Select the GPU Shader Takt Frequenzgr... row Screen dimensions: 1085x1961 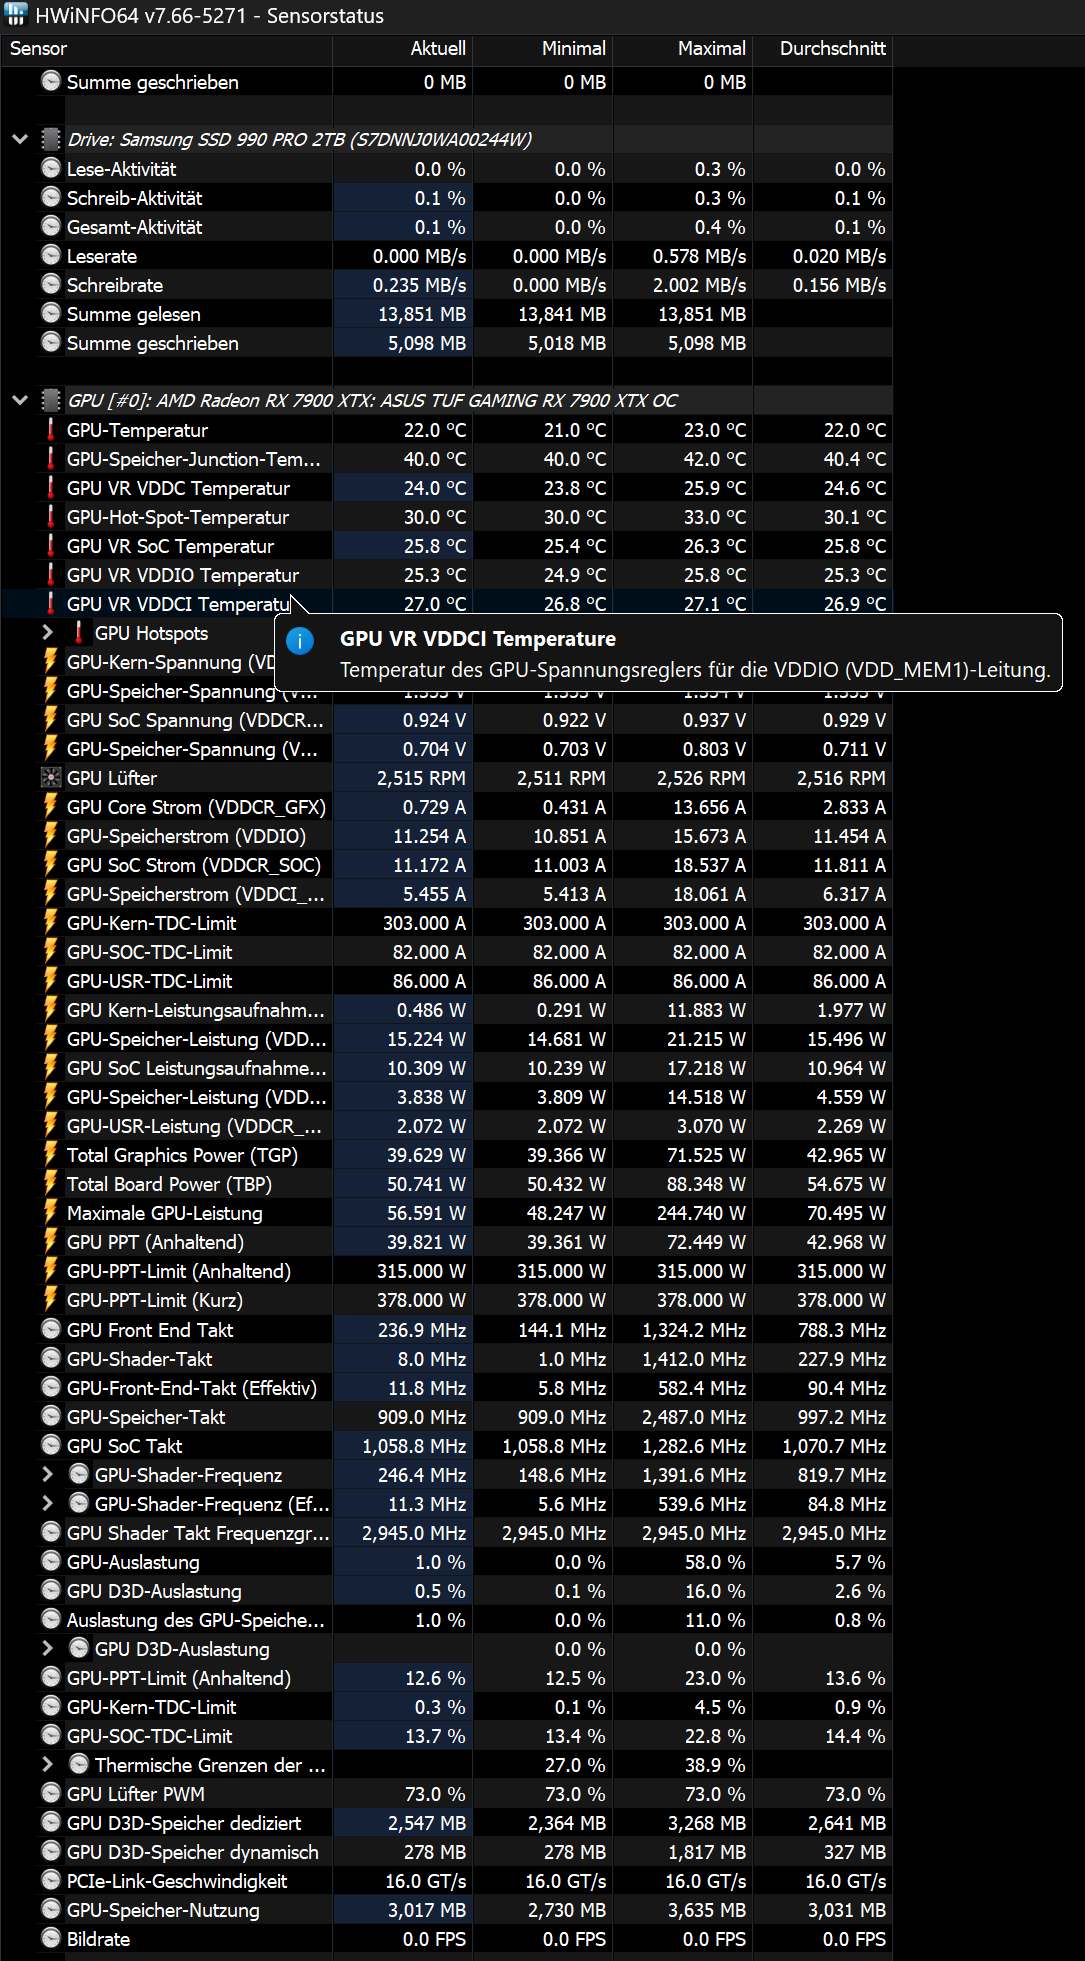click(446, 1533)
